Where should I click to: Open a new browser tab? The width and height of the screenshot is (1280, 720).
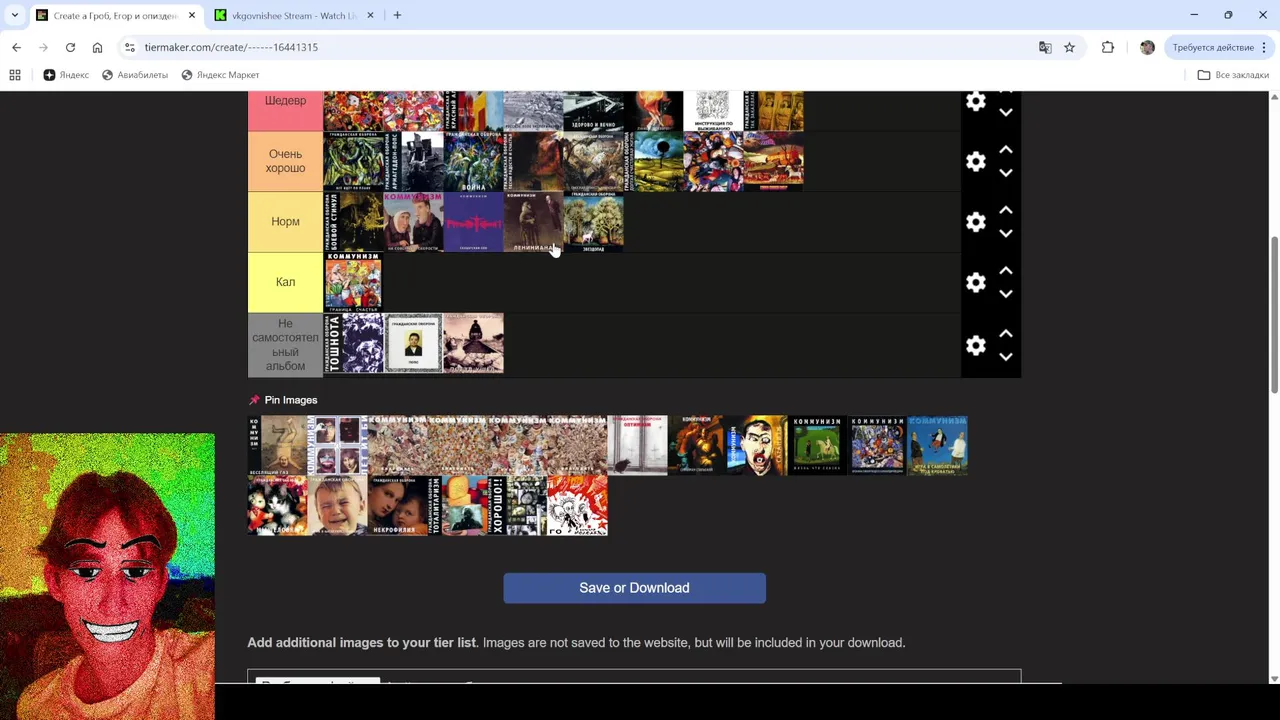(397, 15)
